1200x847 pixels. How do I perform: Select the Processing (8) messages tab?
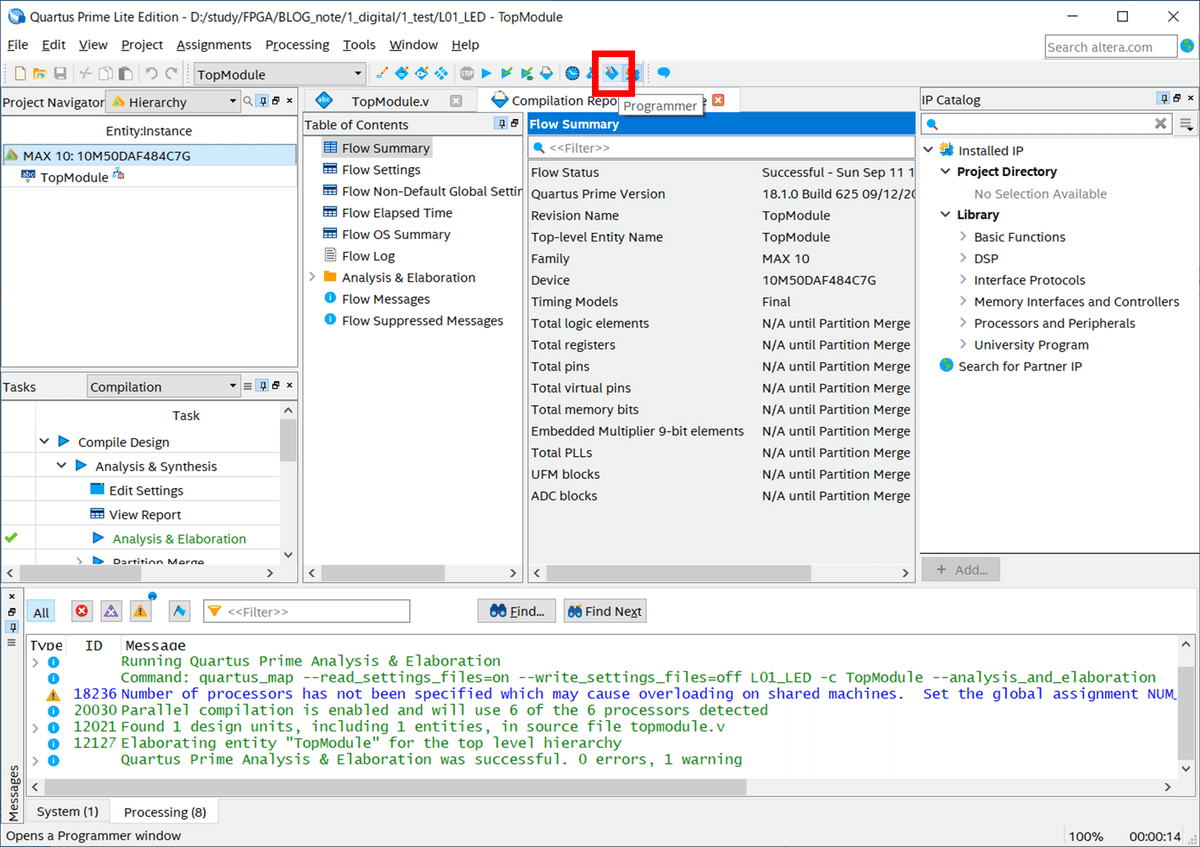point(164,811)
